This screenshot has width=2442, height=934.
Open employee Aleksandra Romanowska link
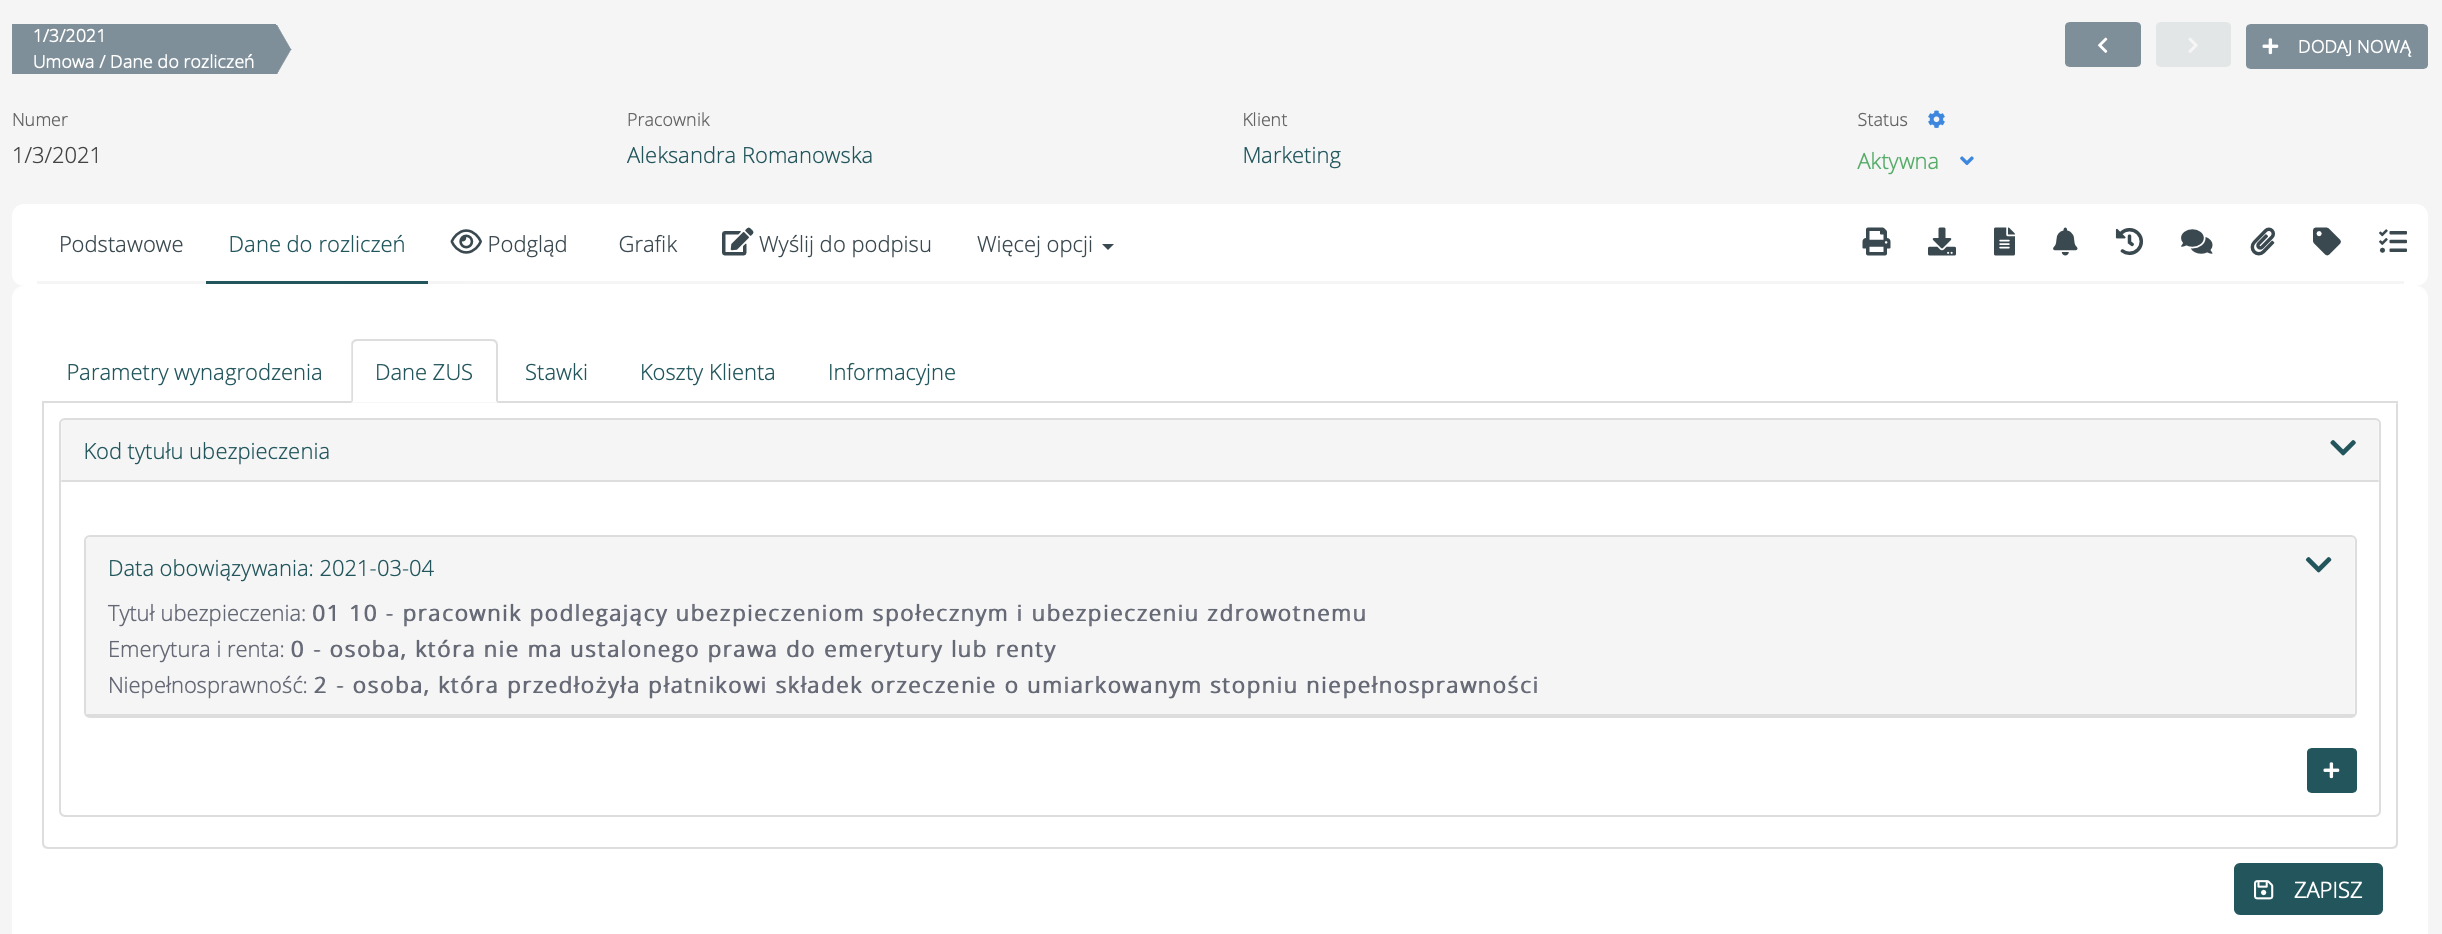coord(749,155)
